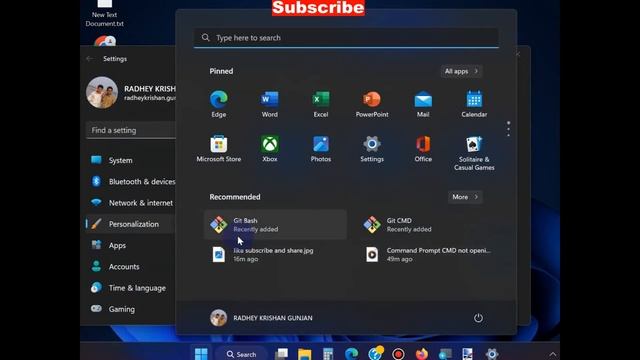Select Time & language in Settings
The image size is (640, 360).
point(131,288)
